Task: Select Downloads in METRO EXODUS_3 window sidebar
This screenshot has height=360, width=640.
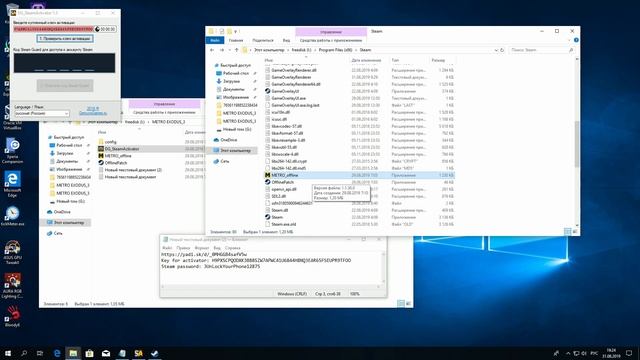Action: tap(65, 153)
